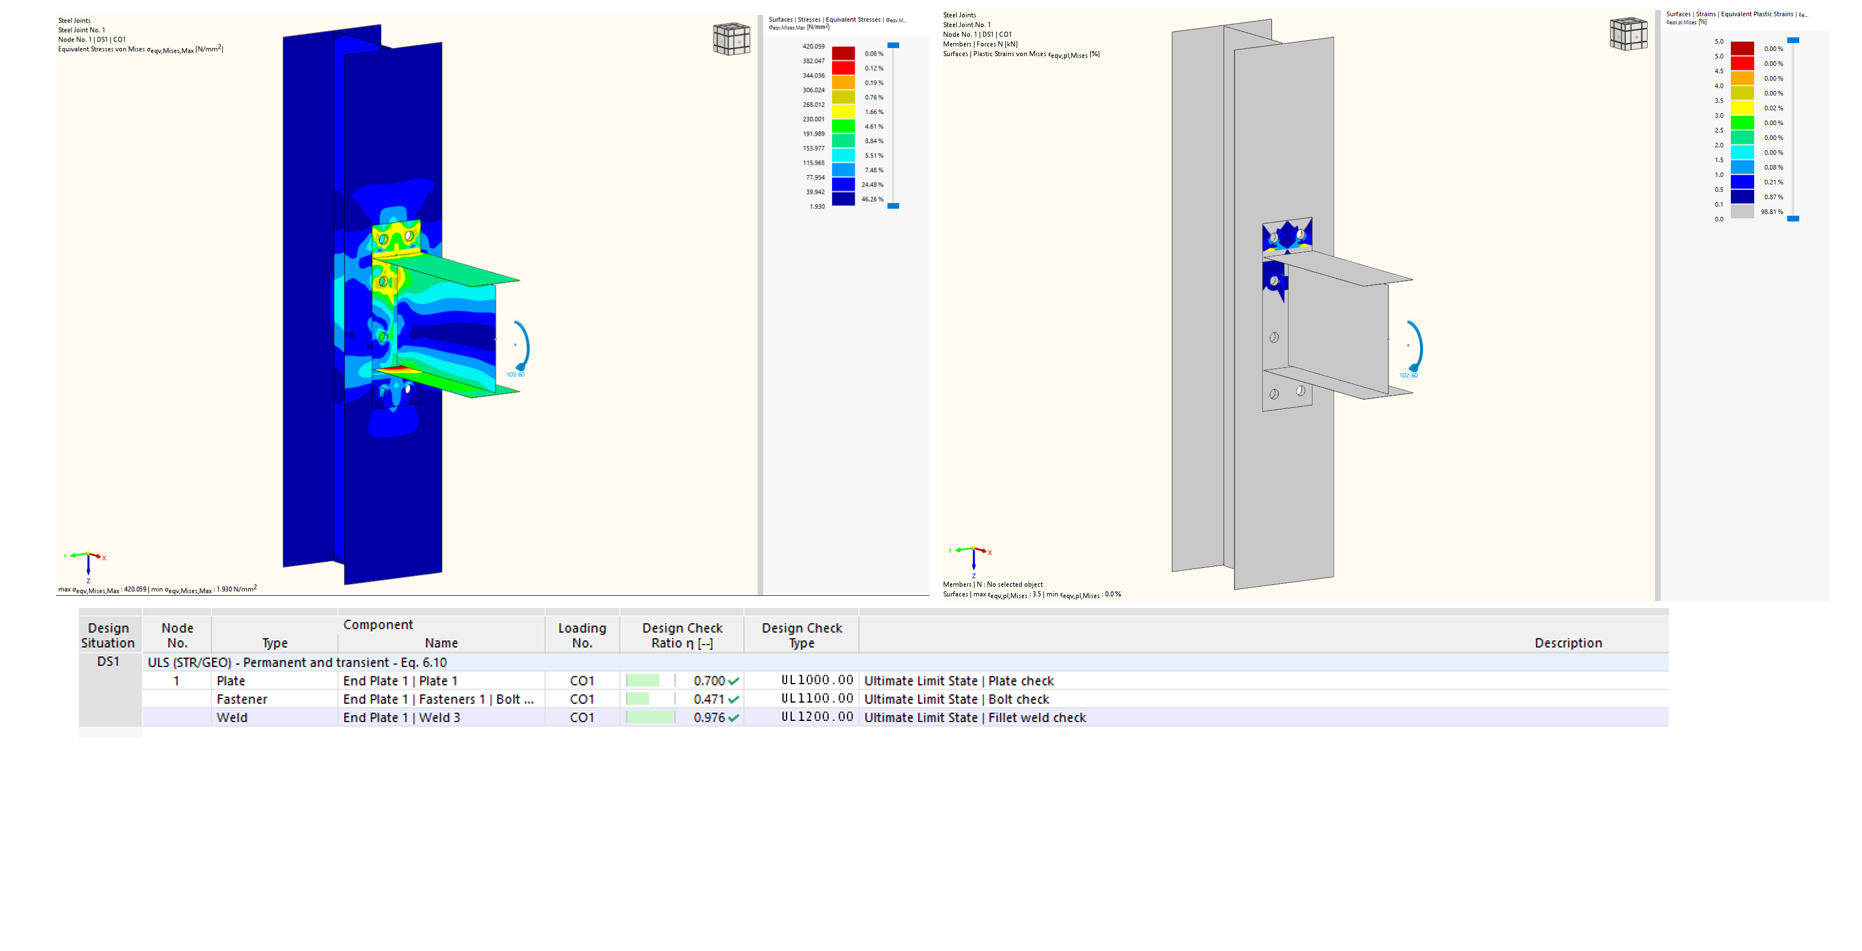
Task: Pick the blue 0.21 % swatch in strain legend
Action: click(1742, 182)
